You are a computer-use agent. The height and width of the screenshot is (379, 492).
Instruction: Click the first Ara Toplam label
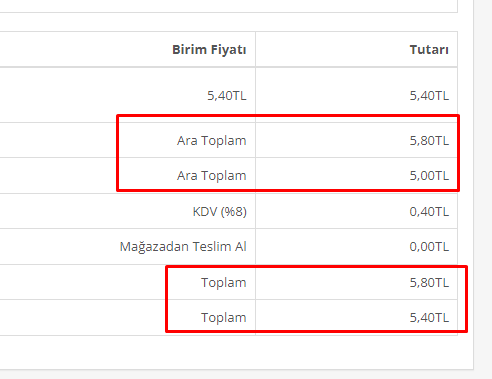pos(211,141)
